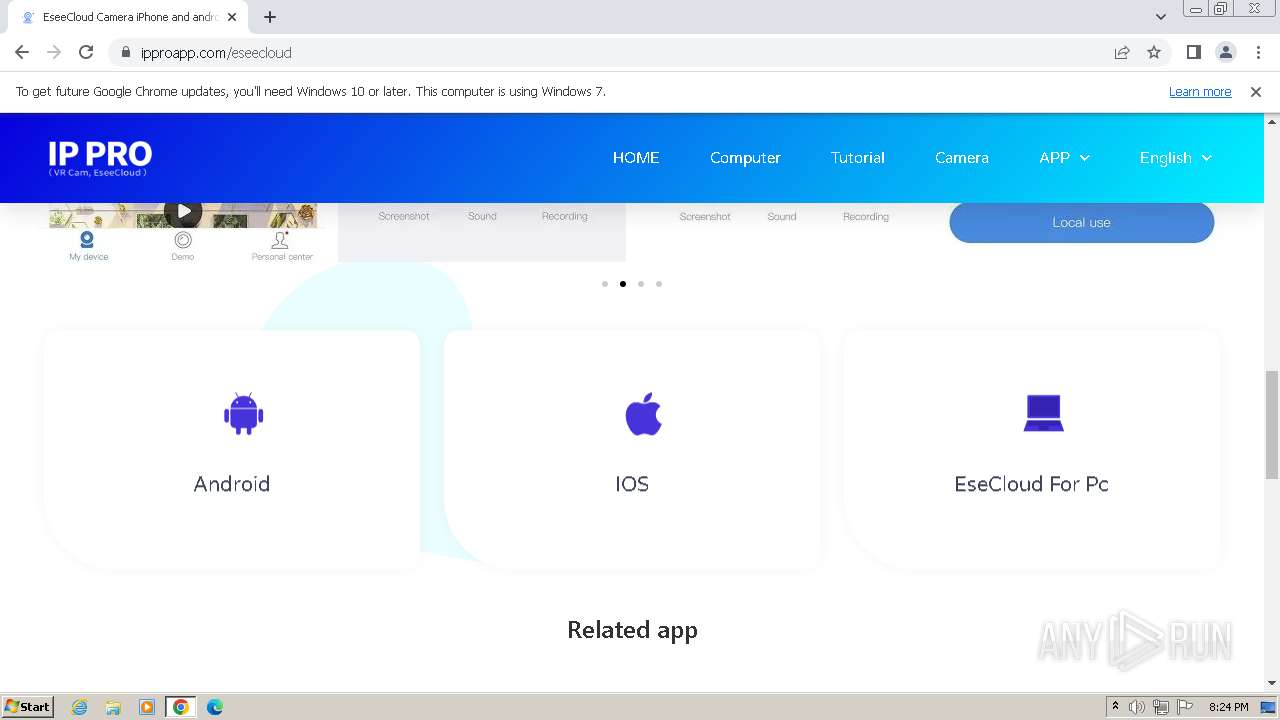Open a new browser tab

click(270, 17)
